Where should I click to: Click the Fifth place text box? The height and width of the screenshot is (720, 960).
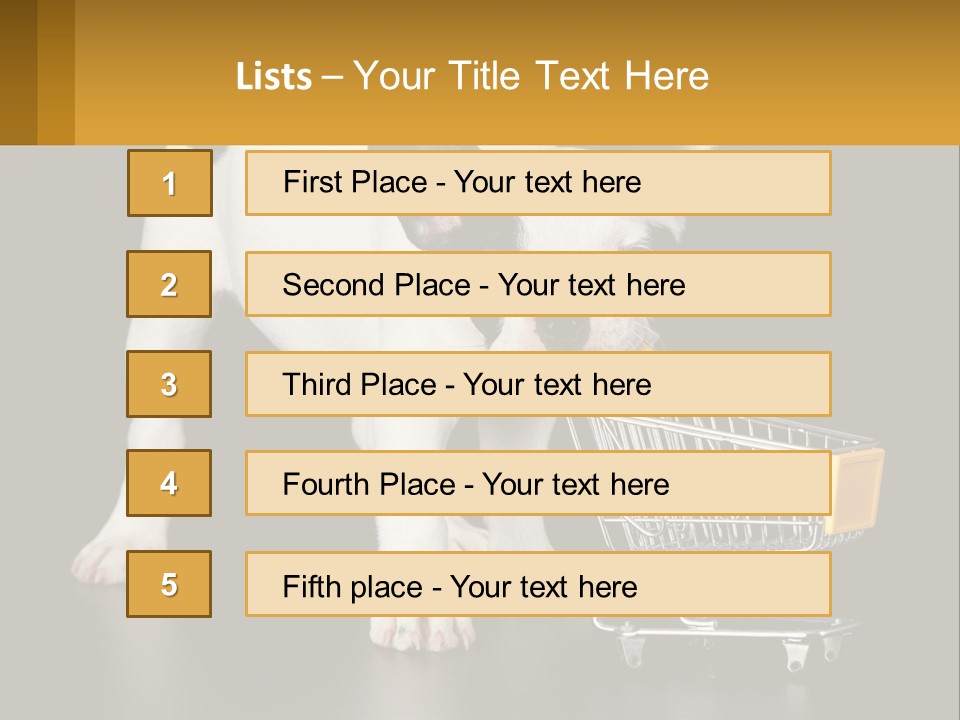[538, 584]
